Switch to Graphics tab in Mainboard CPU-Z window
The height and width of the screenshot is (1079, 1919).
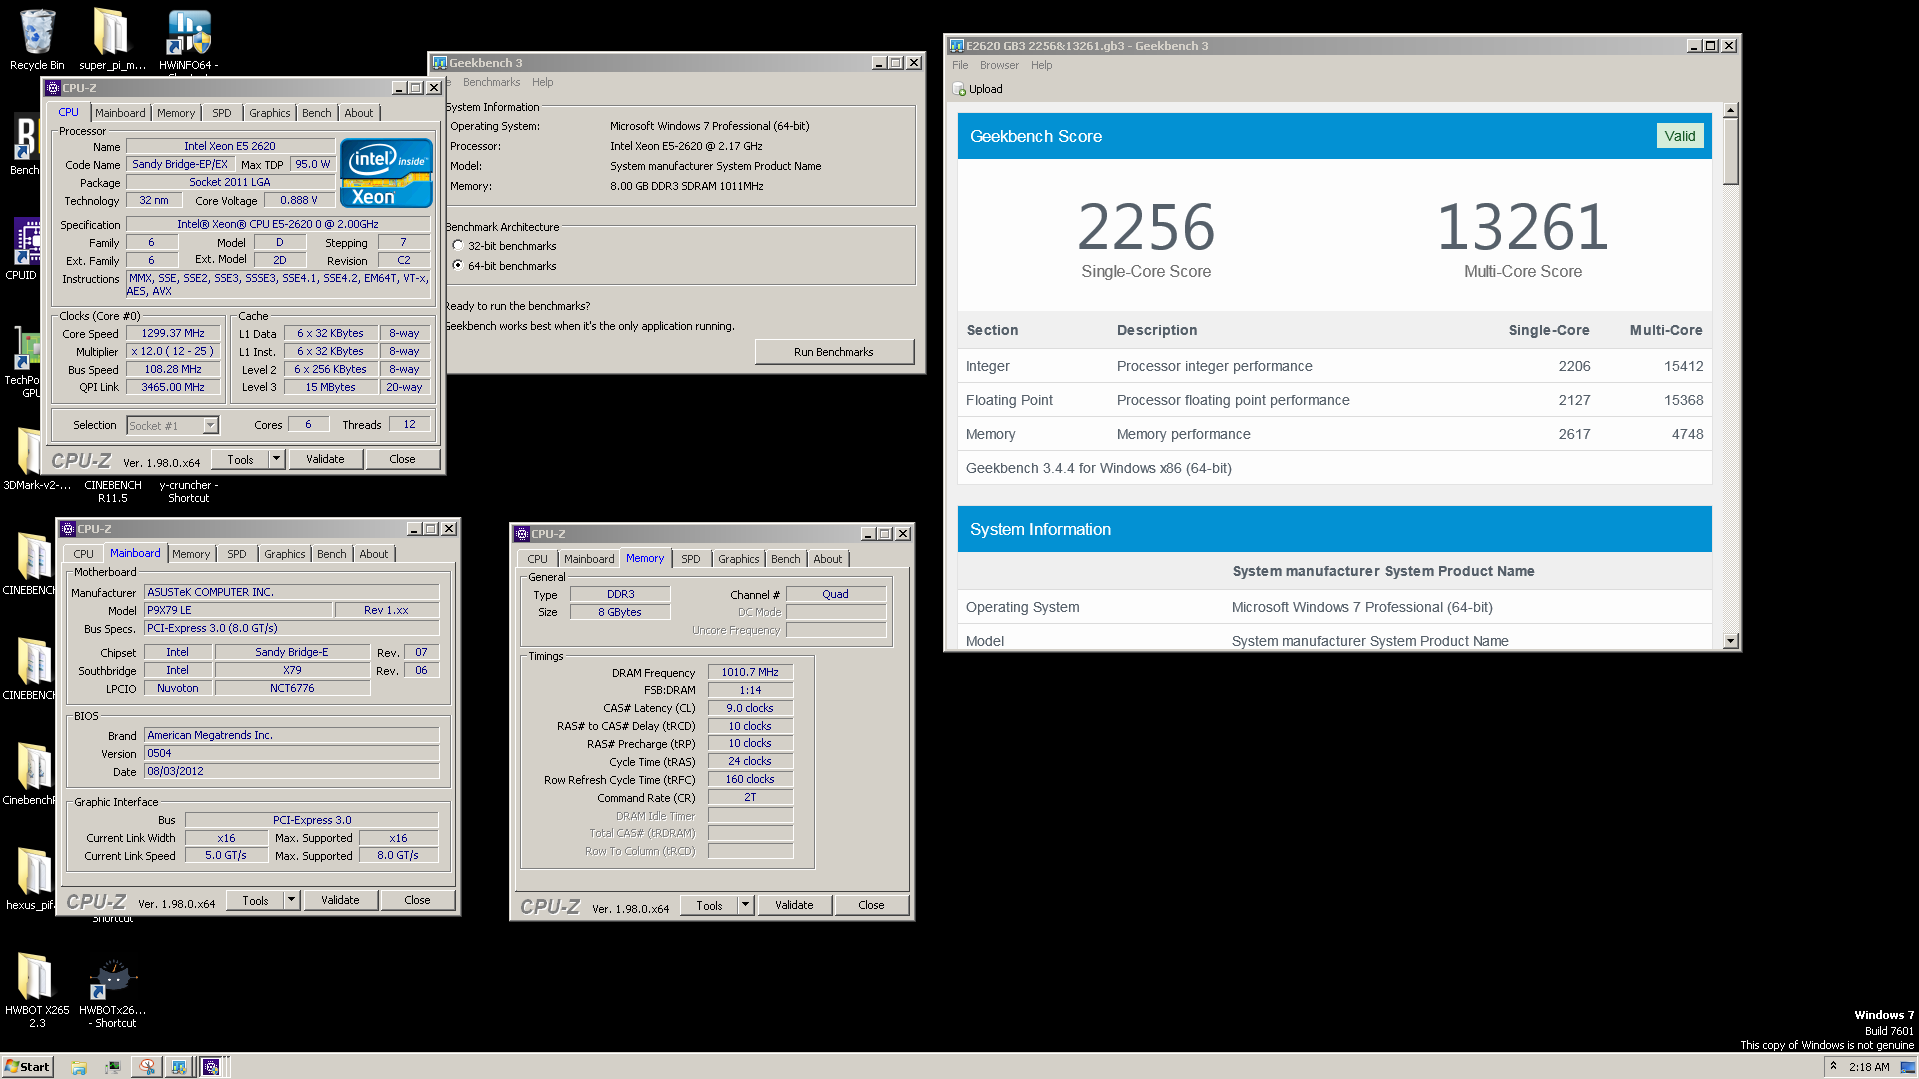(x=285, y=555)
